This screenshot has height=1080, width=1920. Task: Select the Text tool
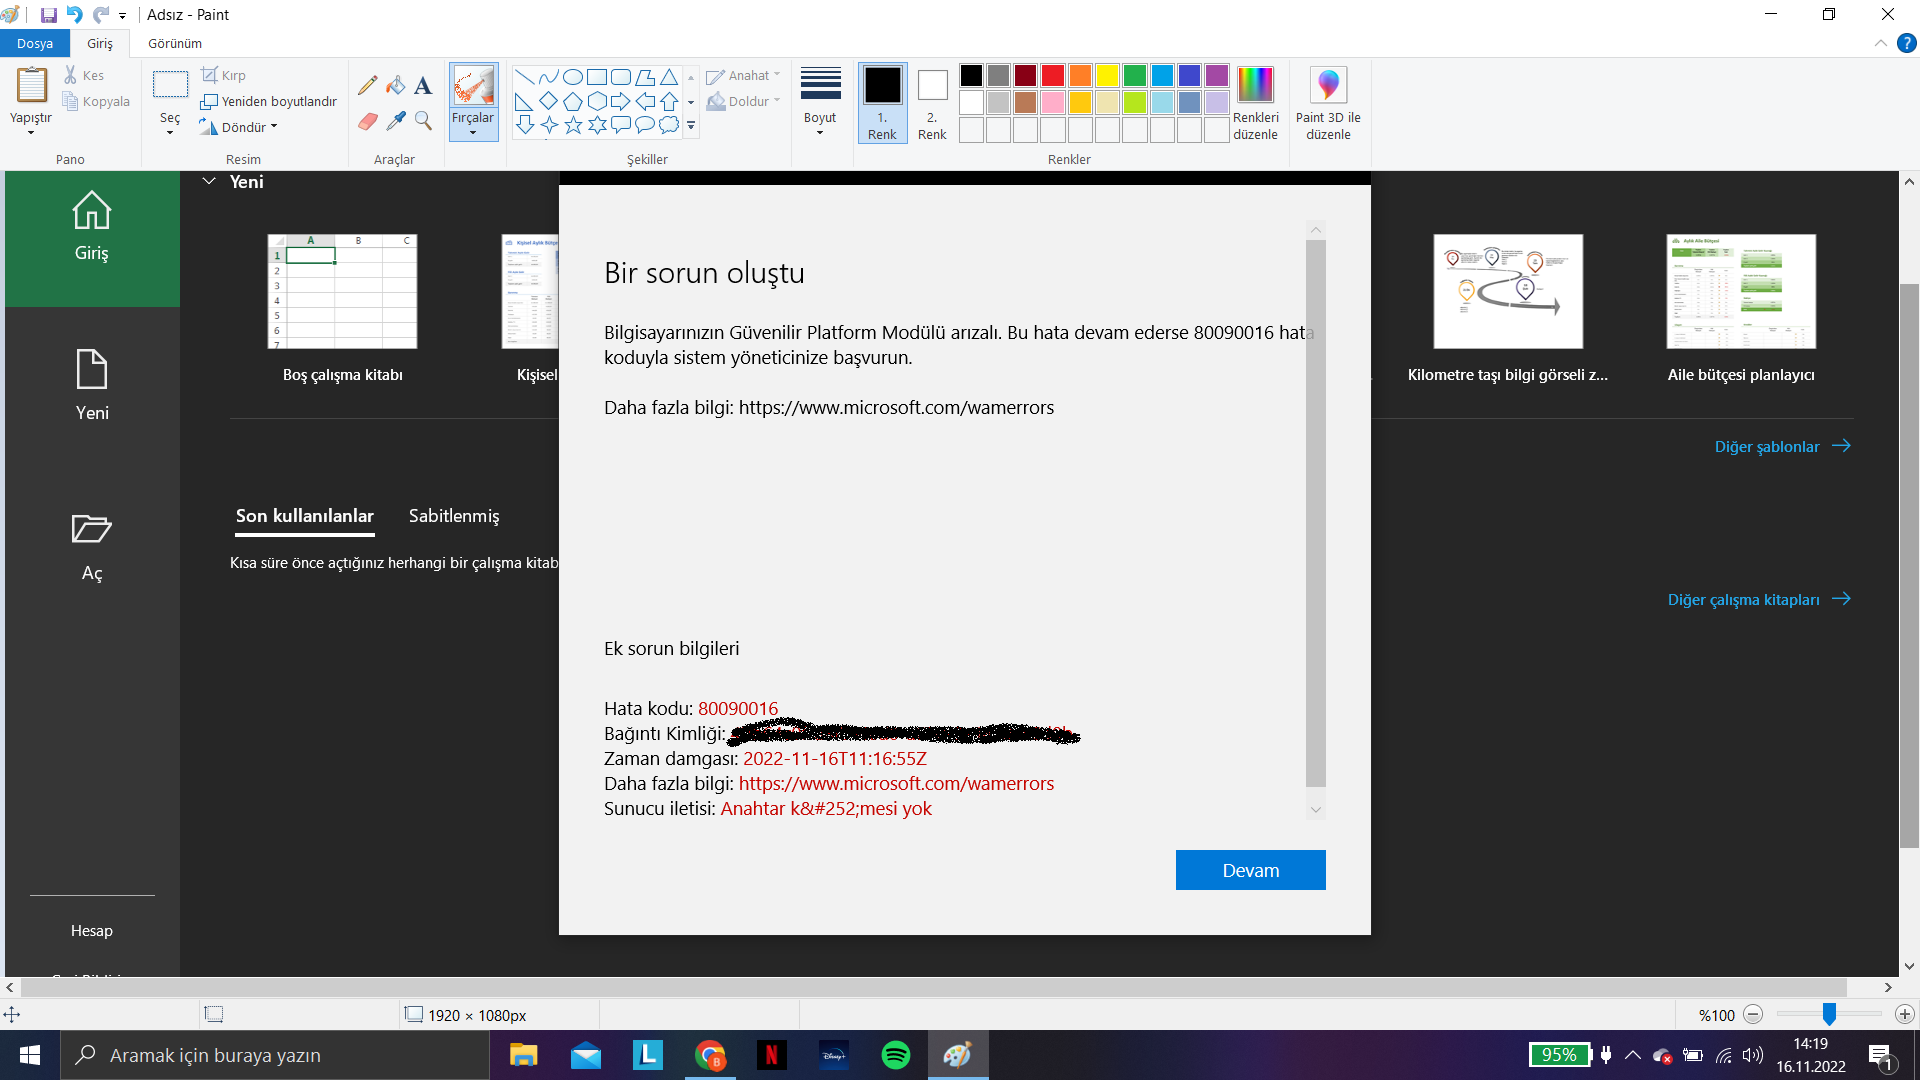click(x=423, y=86)
